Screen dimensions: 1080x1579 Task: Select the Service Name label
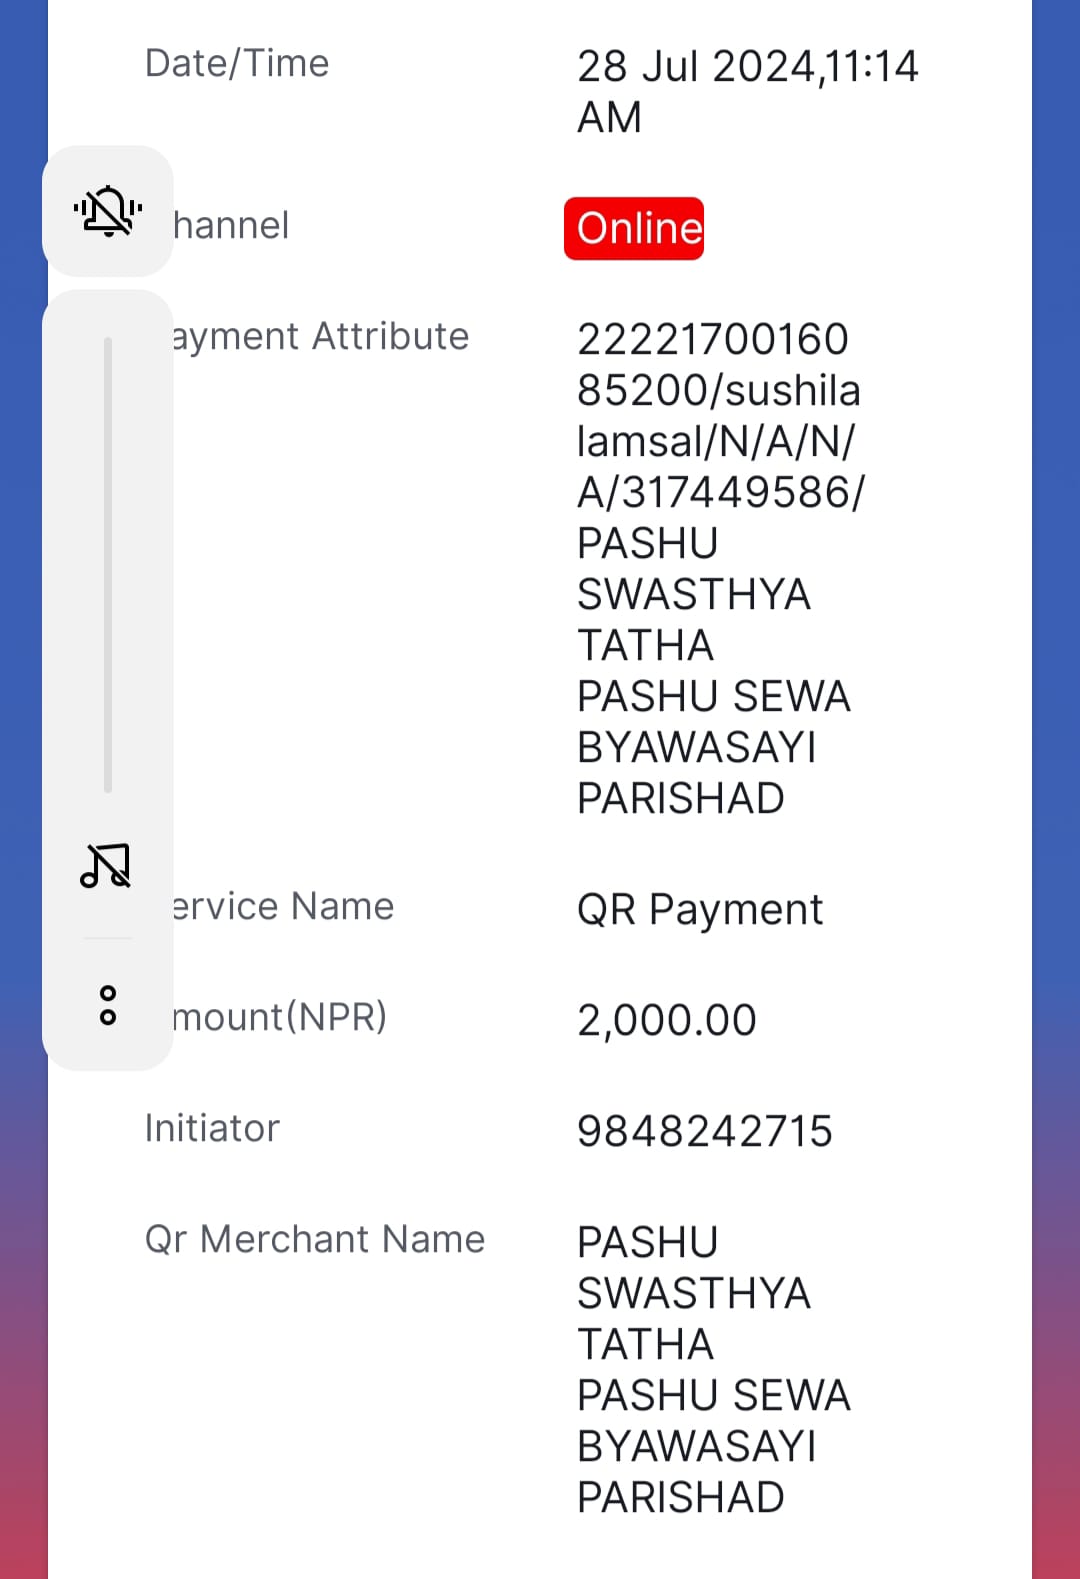[283, 906]
